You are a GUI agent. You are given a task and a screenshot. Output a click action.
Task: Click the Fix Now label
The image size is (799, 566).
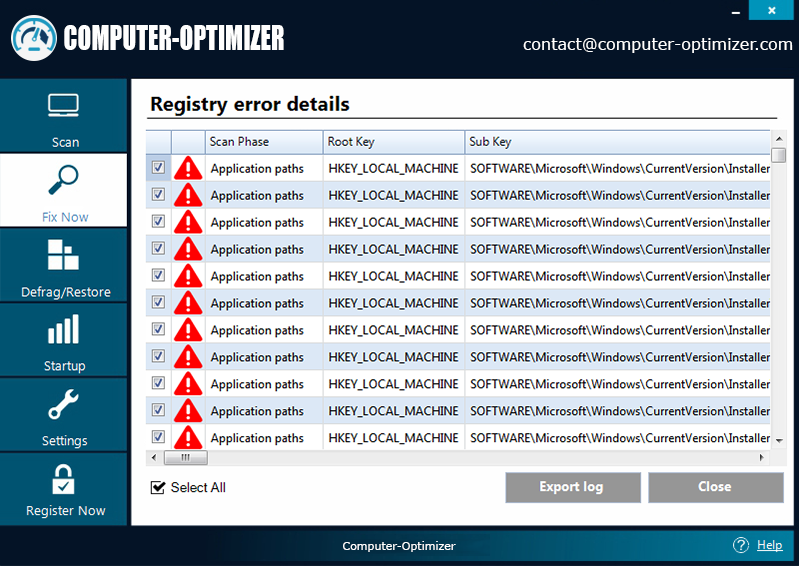tap(65, 217)
